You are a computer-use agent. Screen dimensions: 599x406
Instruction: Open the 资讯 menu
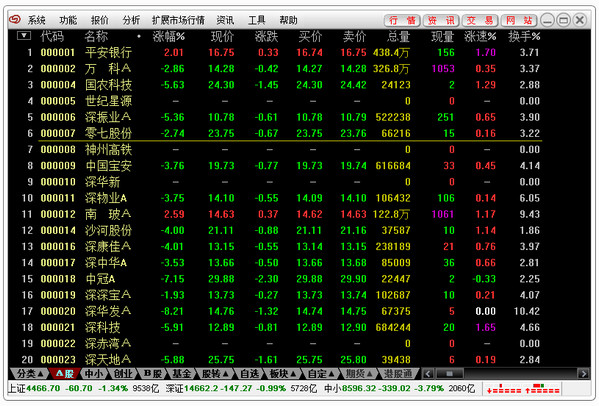pos(225,20)
